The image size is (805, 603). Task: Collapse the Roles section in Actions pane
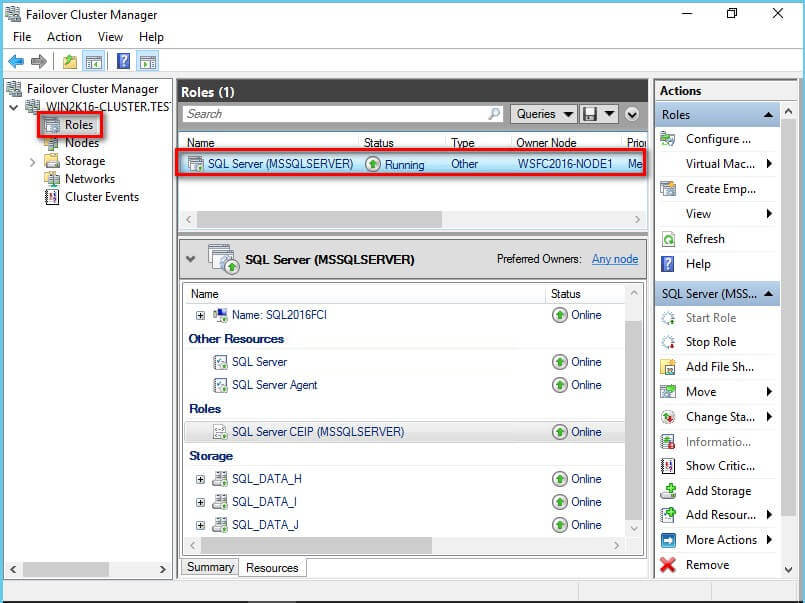click(768, 114)
